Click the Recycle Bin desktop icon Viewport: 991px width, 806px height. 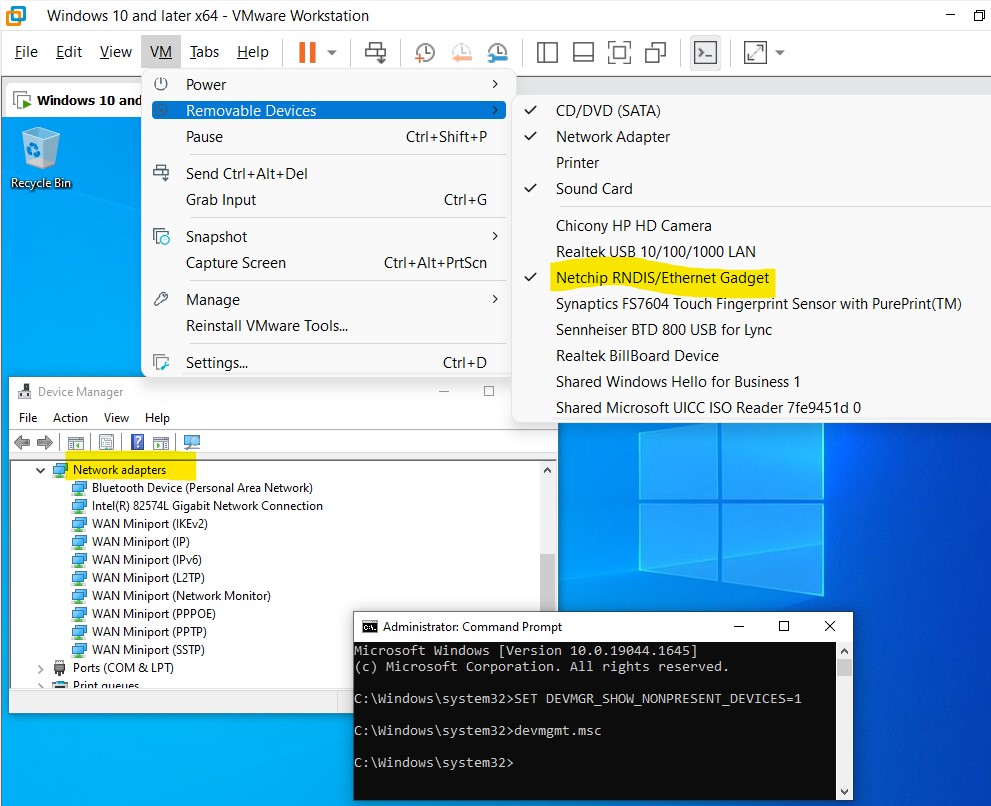click(x=40, y=158)
